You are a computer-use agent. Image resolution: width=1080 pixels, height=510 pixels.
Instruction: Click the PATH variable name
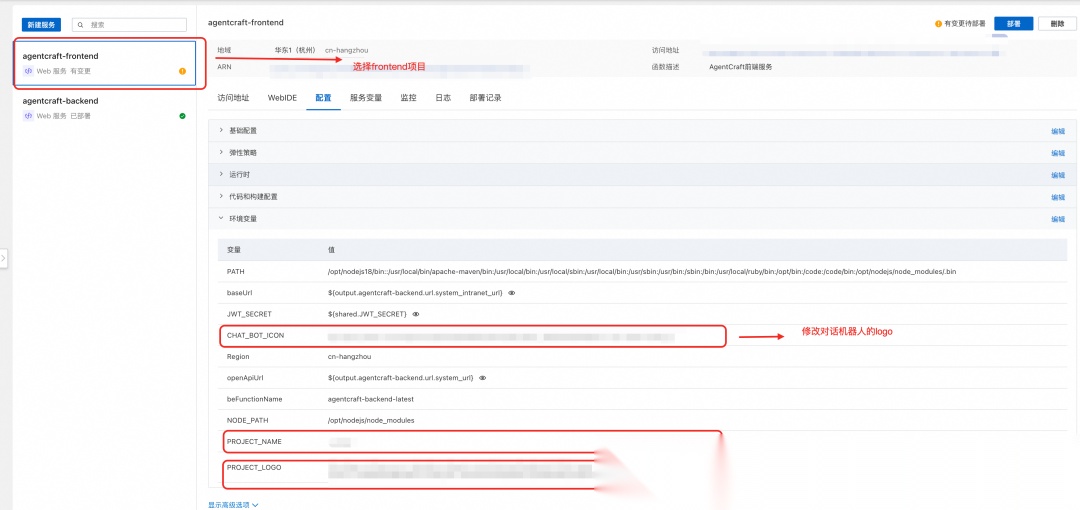pos(236,272)
